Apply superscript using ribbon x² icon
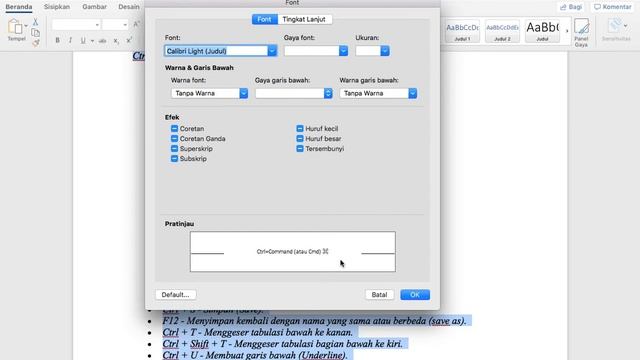This screenshot has height=360, width=640. [129, 40]
